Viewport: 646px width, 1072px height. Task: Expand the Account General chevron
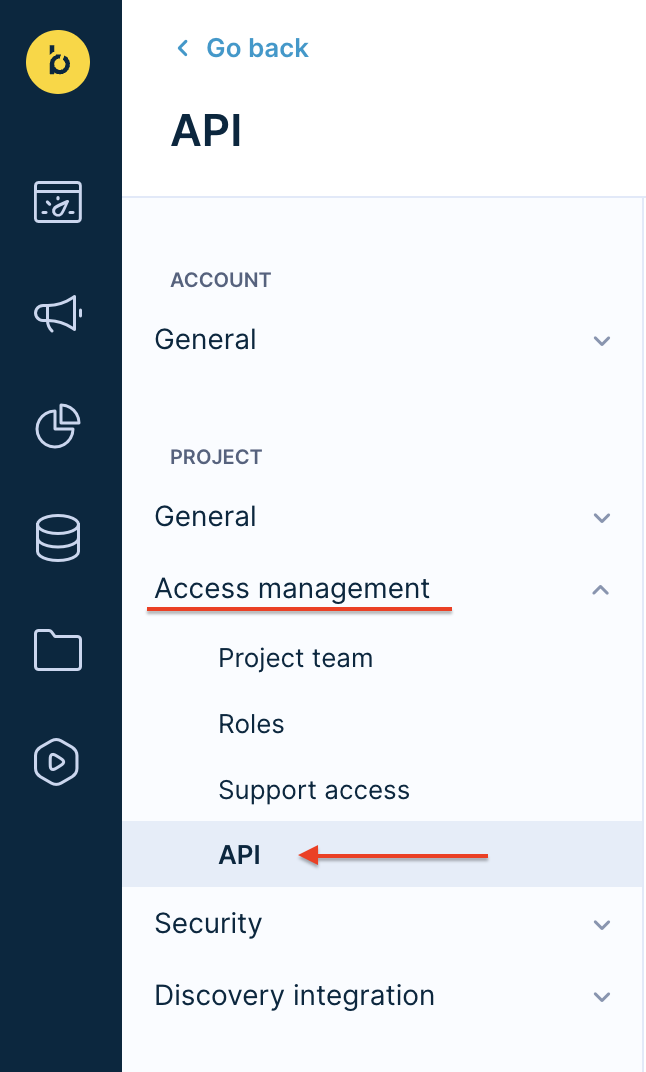(x=602, y=340)
